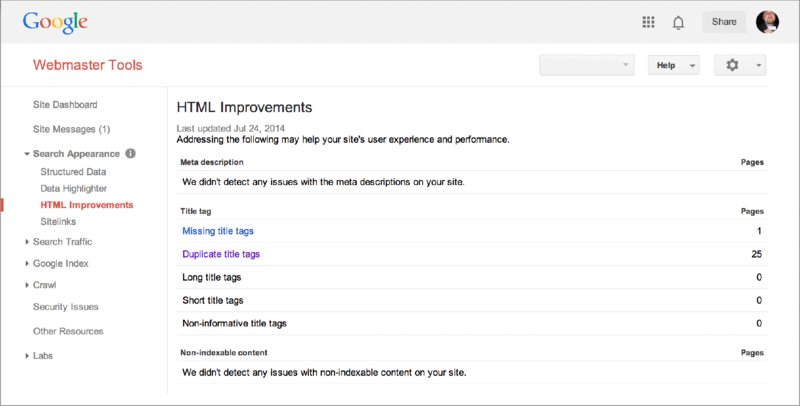
Task: Open the Google apps grid icon
Action: [648, 22]
